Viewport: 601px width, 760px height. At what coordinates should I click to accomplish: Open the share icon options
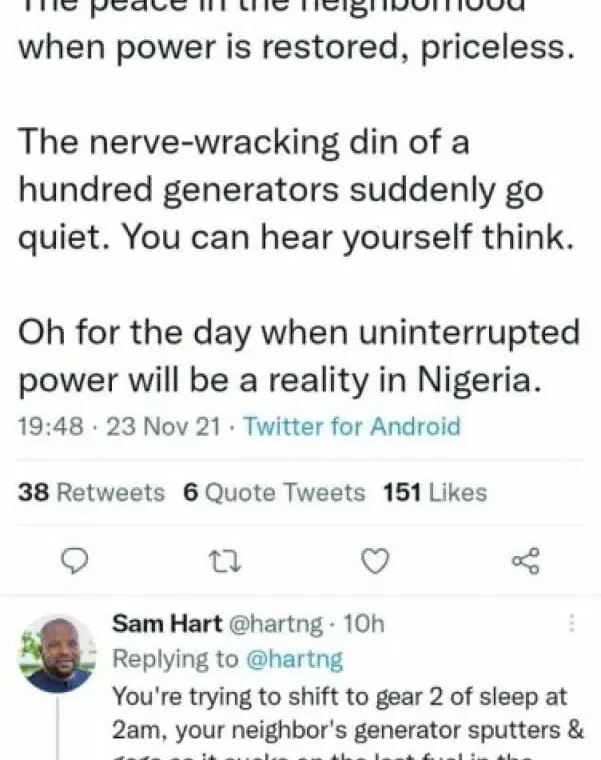tap(525, 562)
